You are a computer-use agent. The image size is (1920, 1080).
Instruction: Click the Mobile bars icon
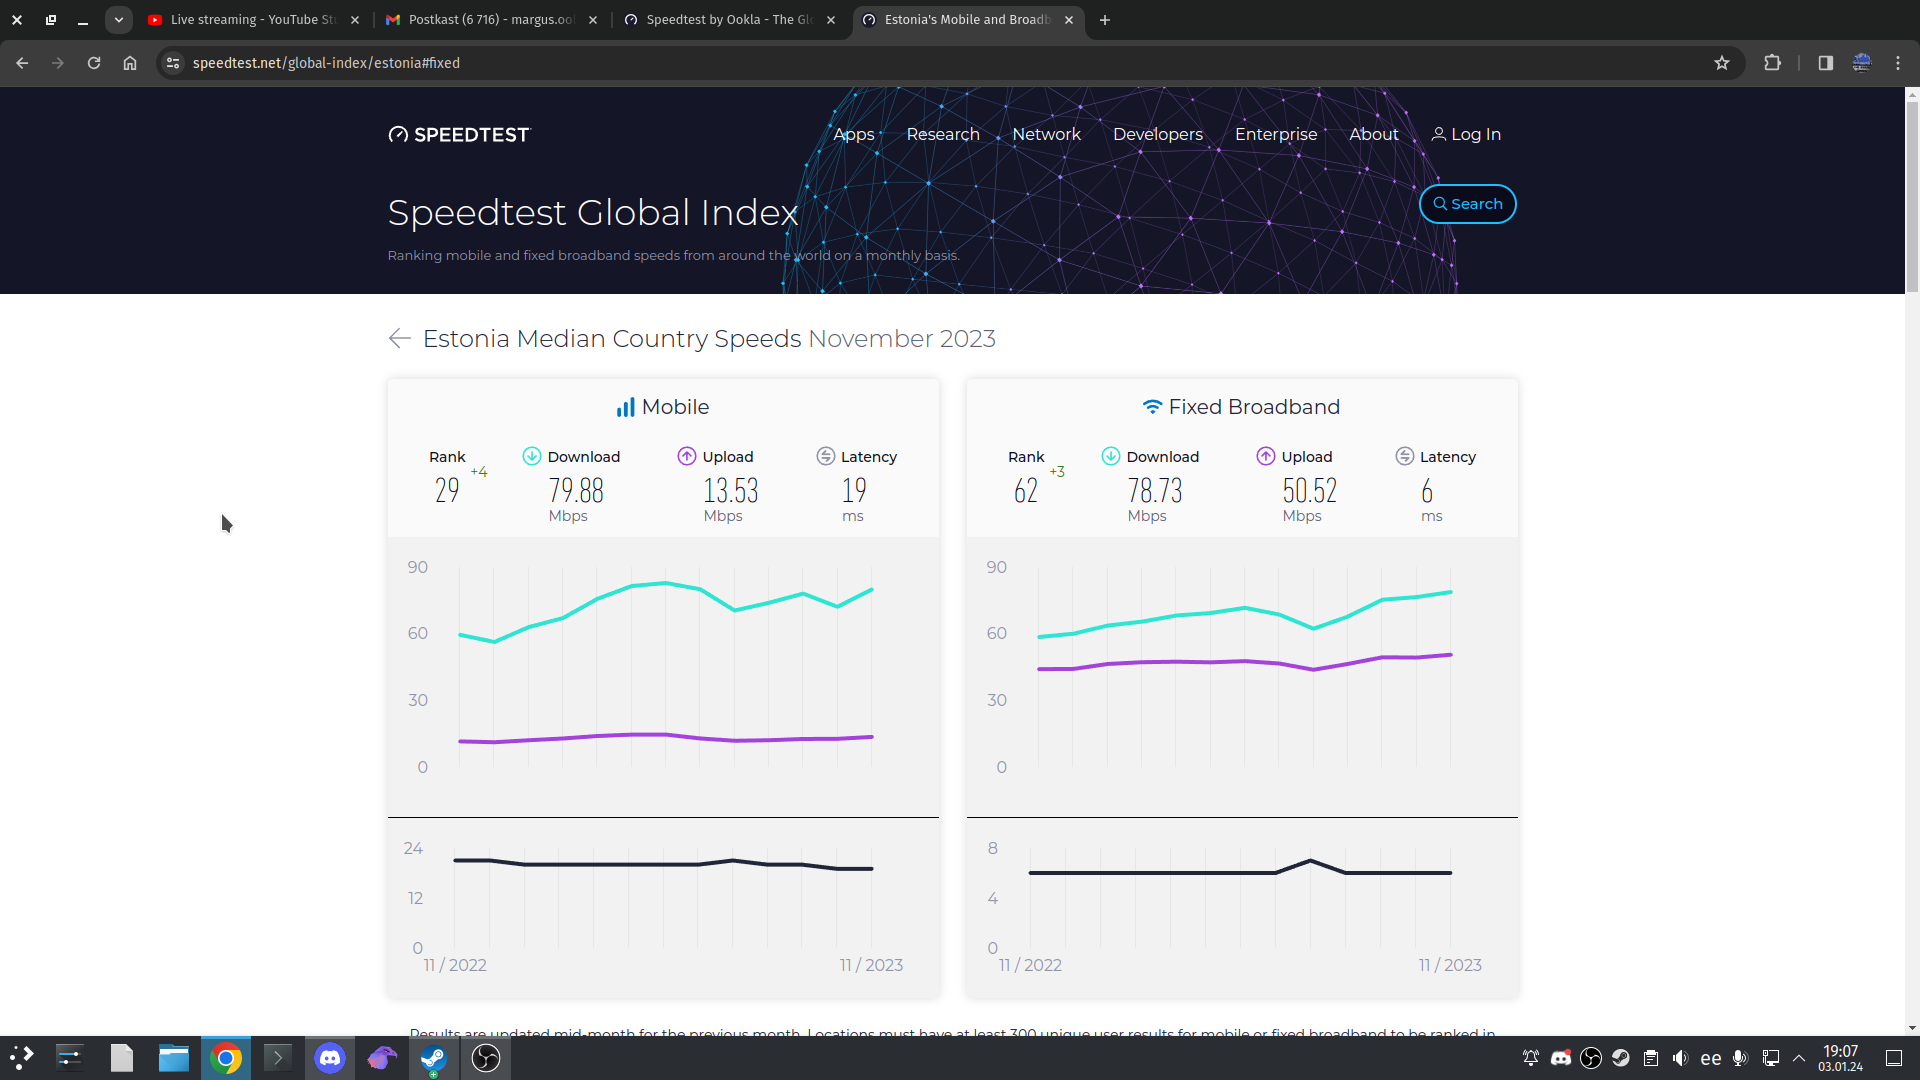pyautogui.click(x=626, y=407)
